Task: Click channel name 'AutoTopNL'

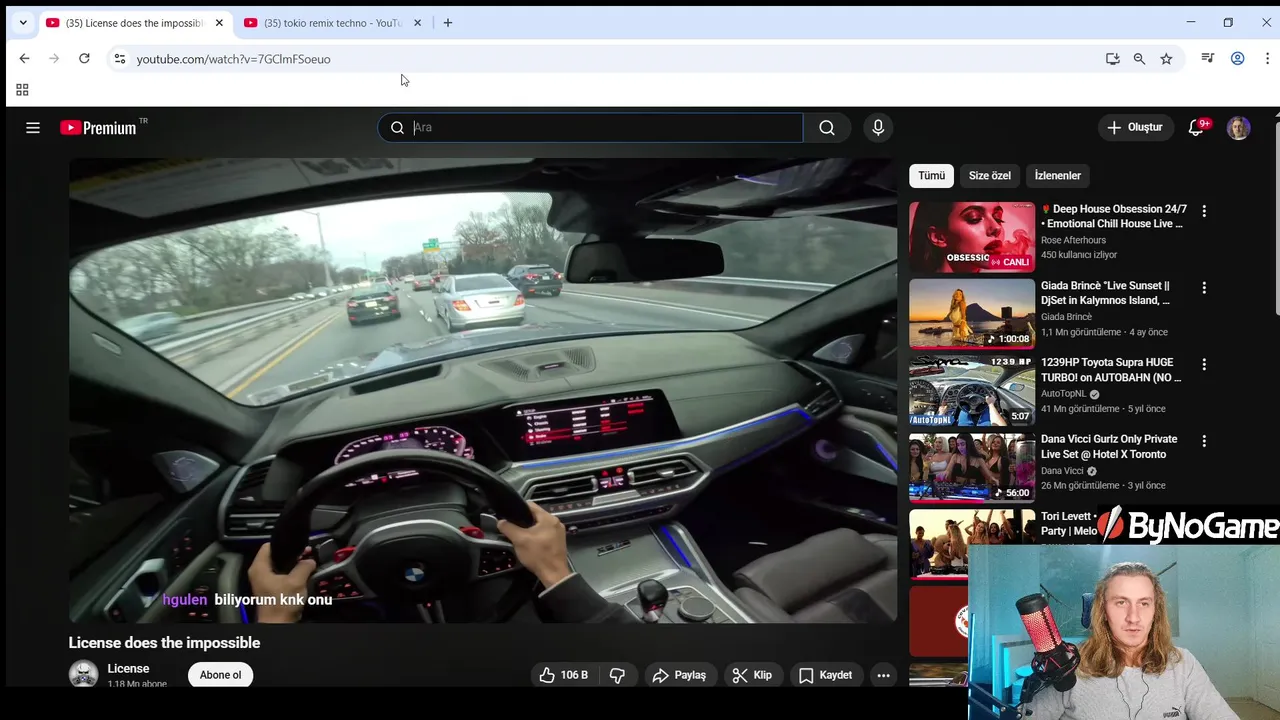Action: (x=1063, y=394)
